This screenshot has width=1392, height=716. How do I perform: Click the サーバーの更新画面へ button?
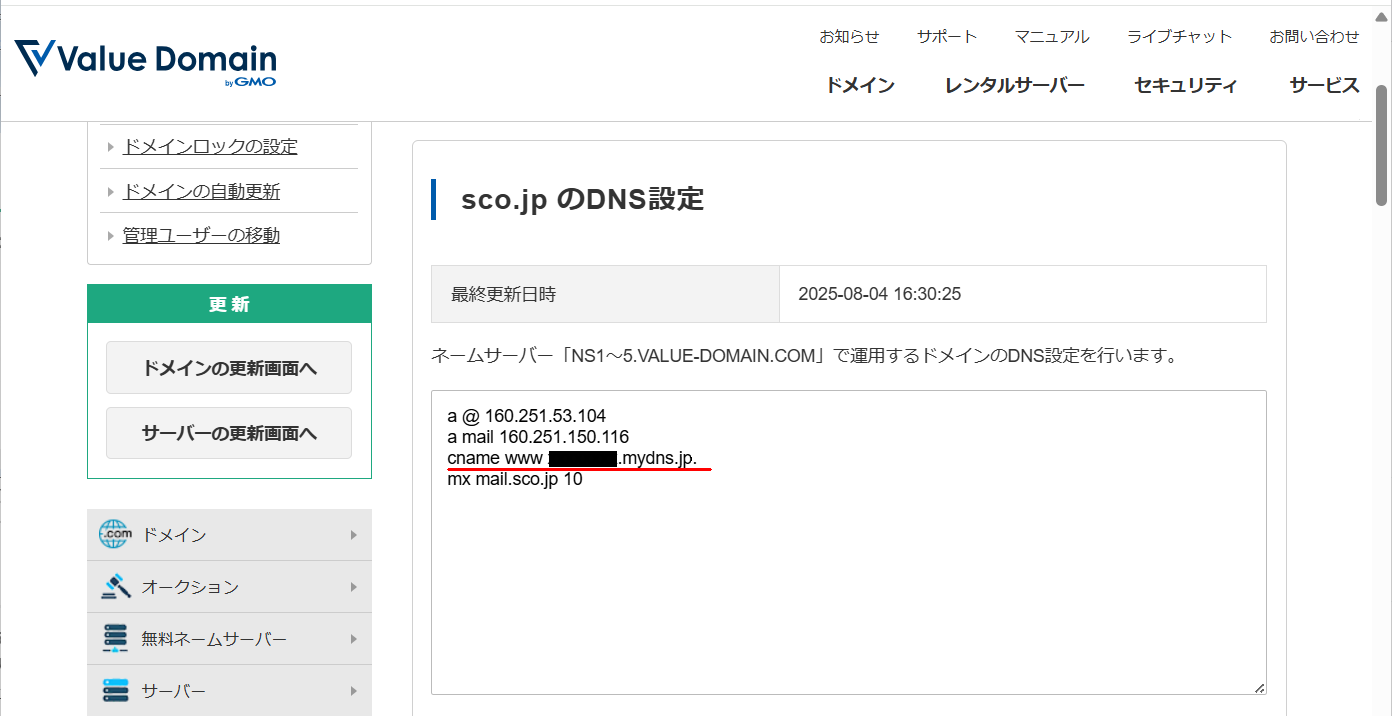click(x=229, y=433)
